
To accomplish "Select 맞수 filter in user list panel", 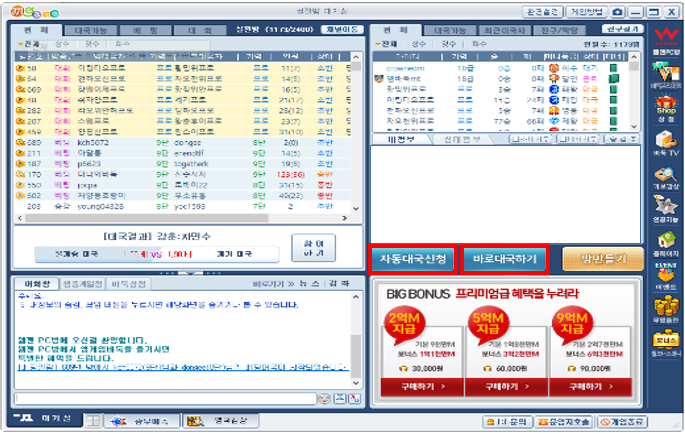I will 449,44.
